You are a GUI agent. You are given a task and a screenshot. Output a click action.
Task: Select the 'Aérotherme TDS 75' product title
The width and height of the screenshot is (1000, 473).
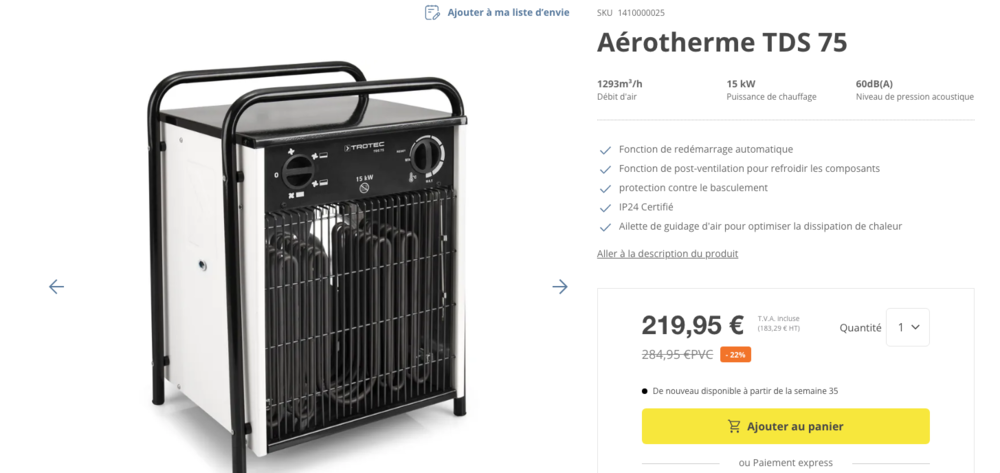point(722,42)
